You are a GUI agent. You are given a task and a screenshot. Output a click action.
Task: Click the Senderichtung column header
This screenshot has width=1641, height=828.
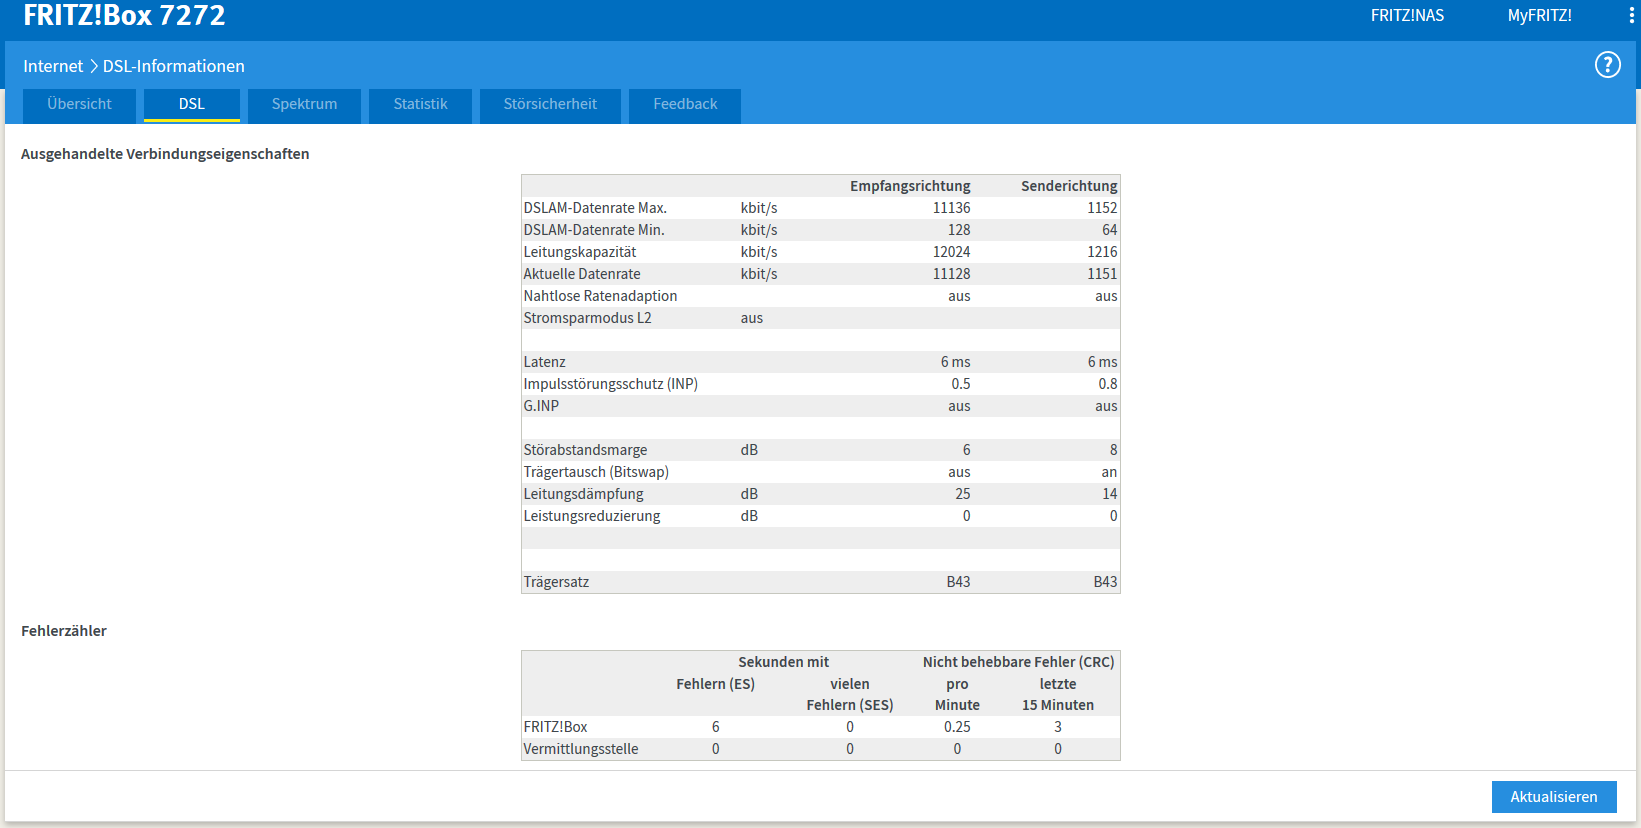1069,186
